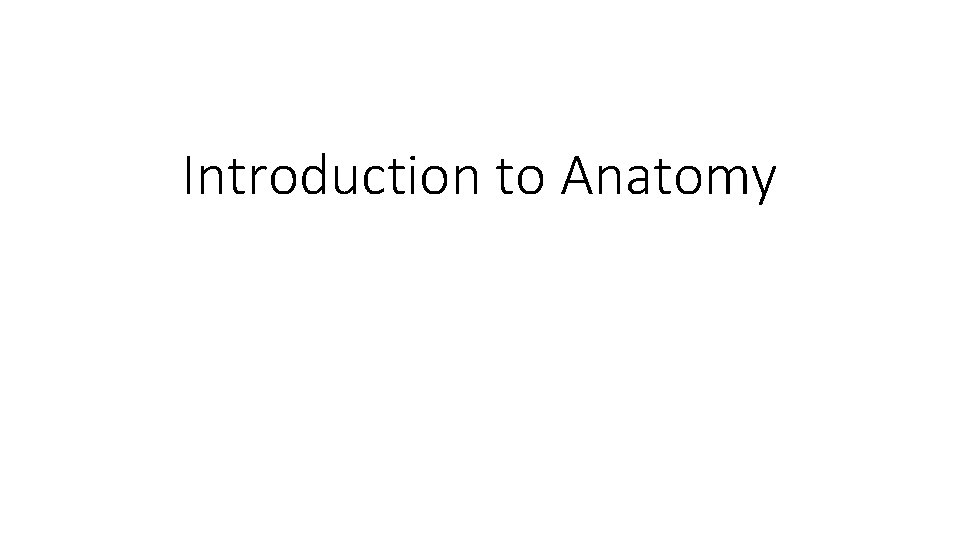
Task: Click the space between "to" and "Anatomy"
Action: 550,180
